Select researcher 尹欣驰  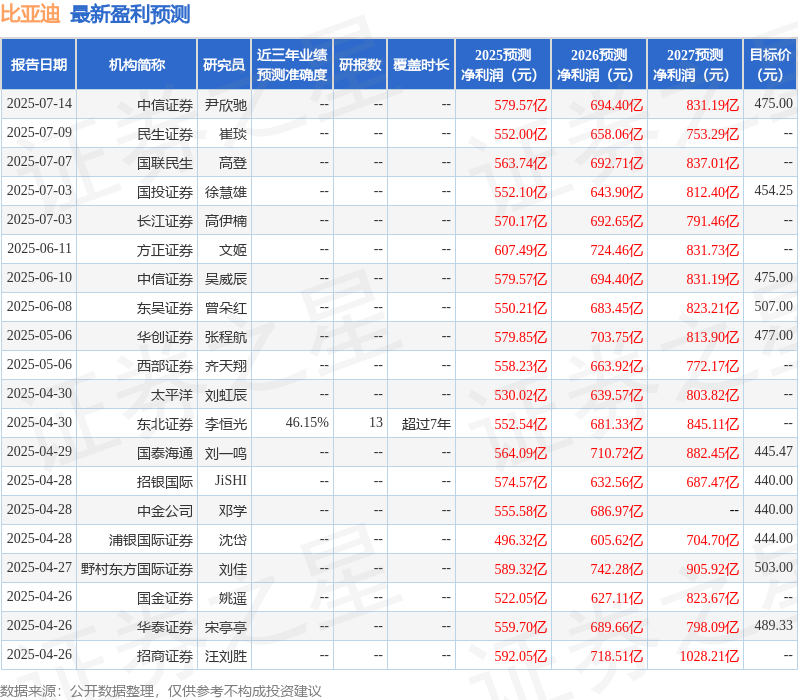[226, 105]
